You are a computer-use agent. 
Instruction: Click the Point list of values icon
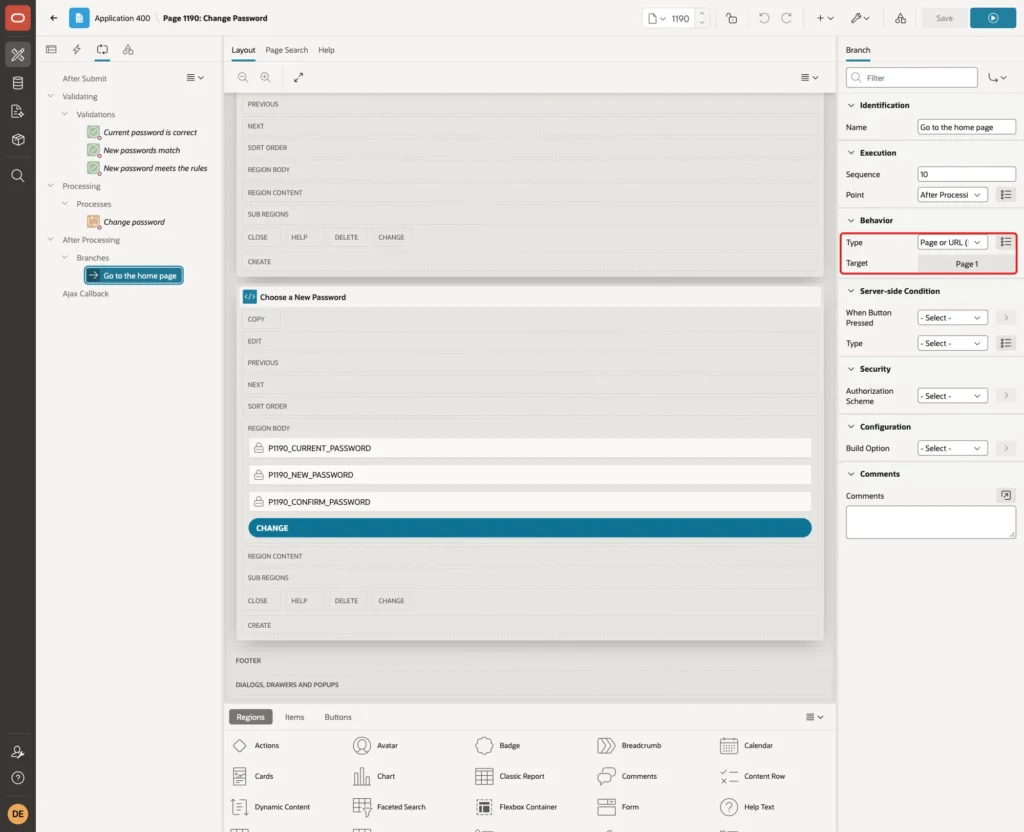coord(1006,195)
